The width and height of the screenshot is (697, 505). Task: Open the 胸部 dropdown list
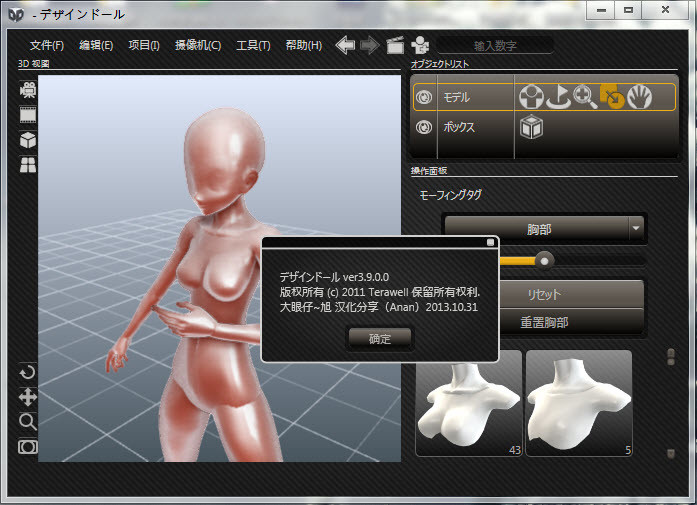tap(545, 229)
